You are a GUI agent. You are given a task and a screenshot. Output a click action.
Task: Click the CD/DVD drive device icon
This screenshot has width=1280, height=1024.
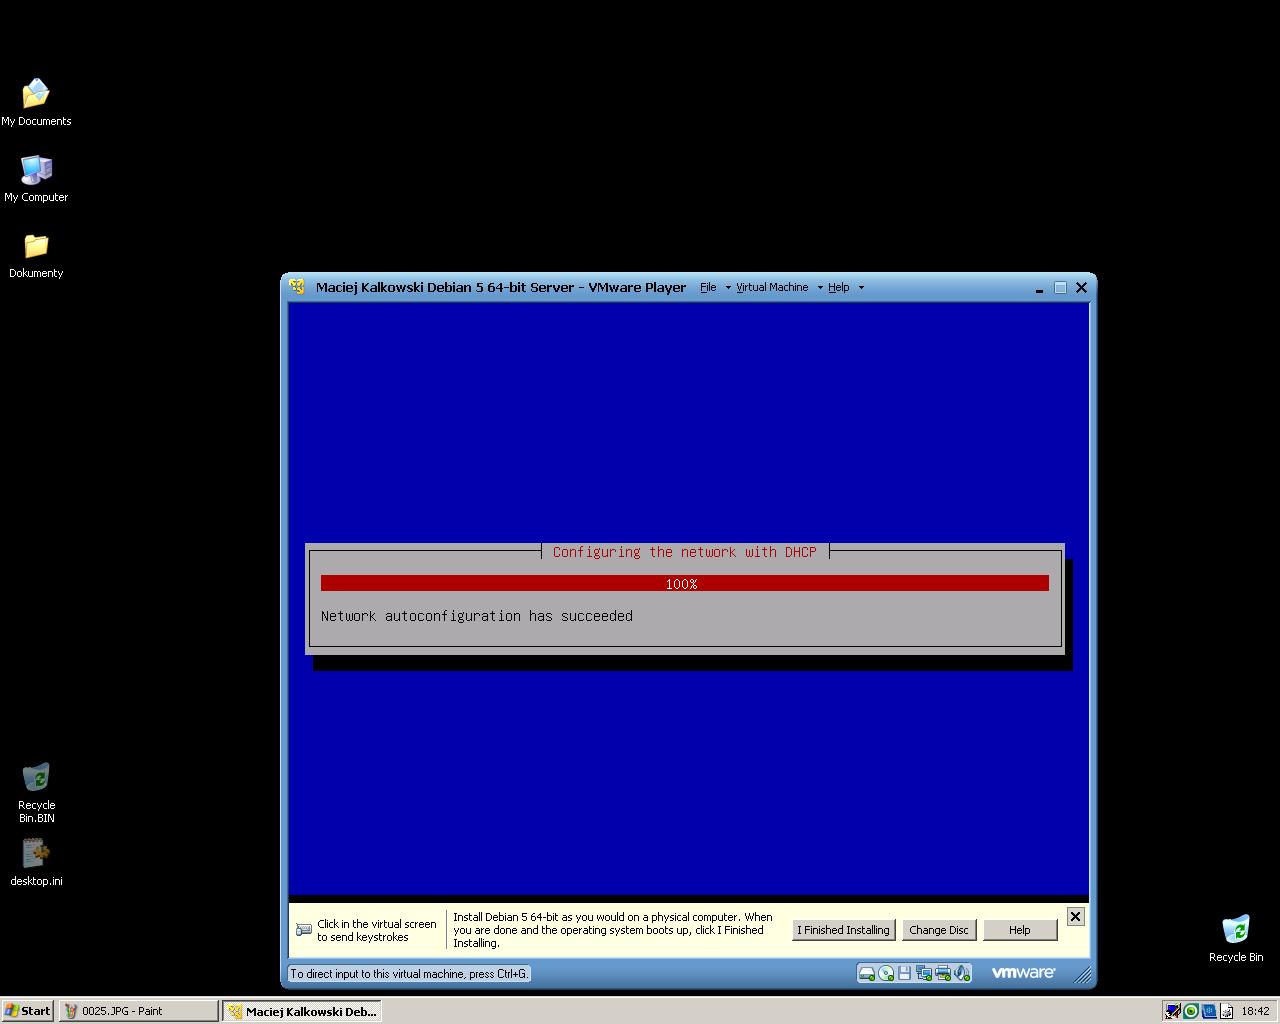[886, 973]
